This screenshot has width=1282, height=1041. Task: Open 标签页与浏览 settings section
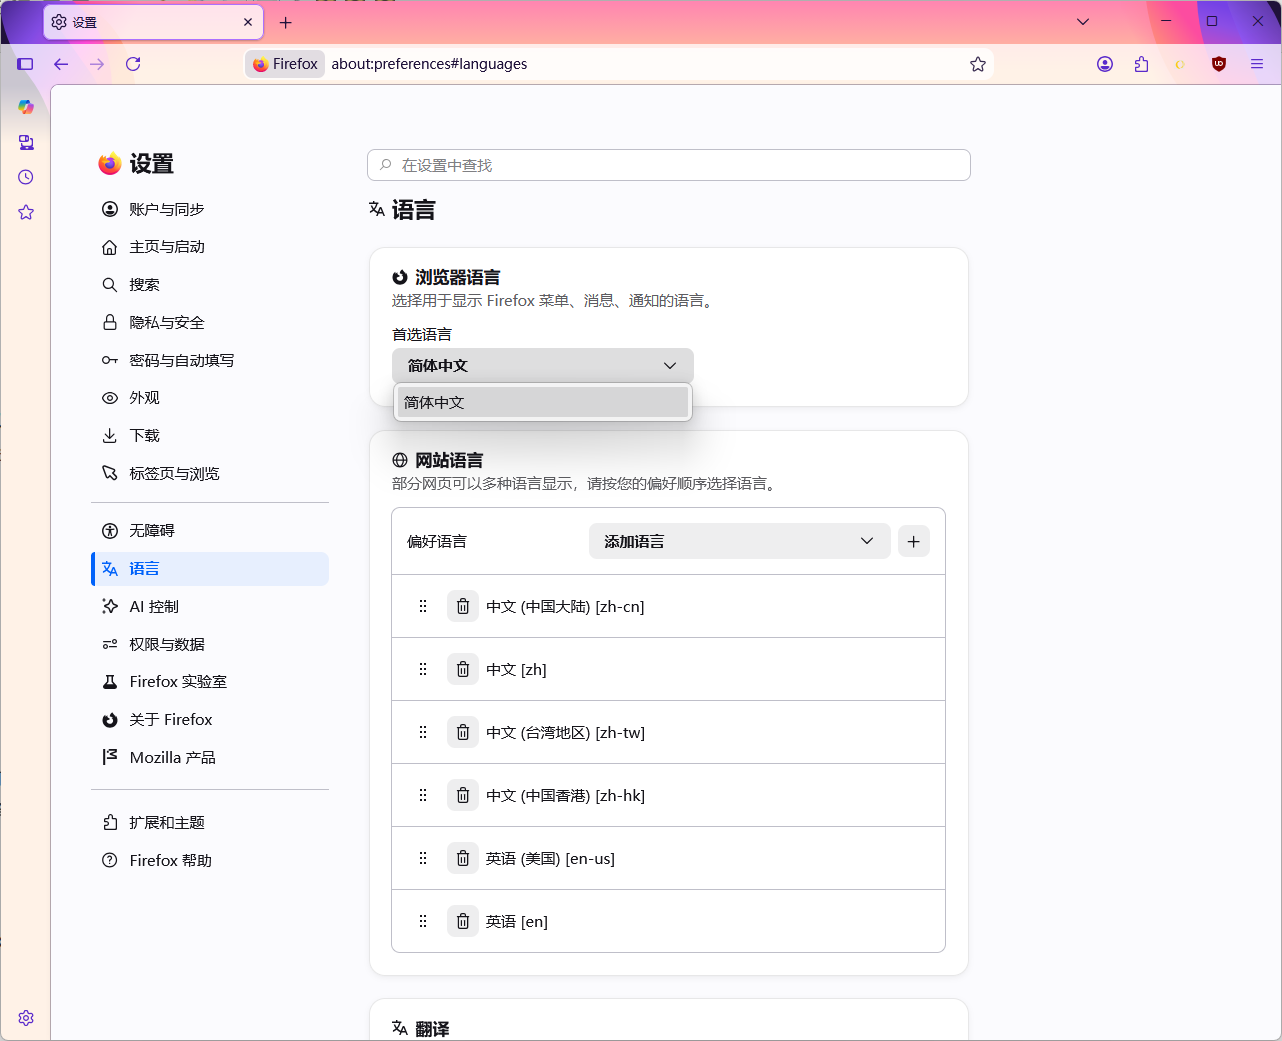tap(210, 473)
